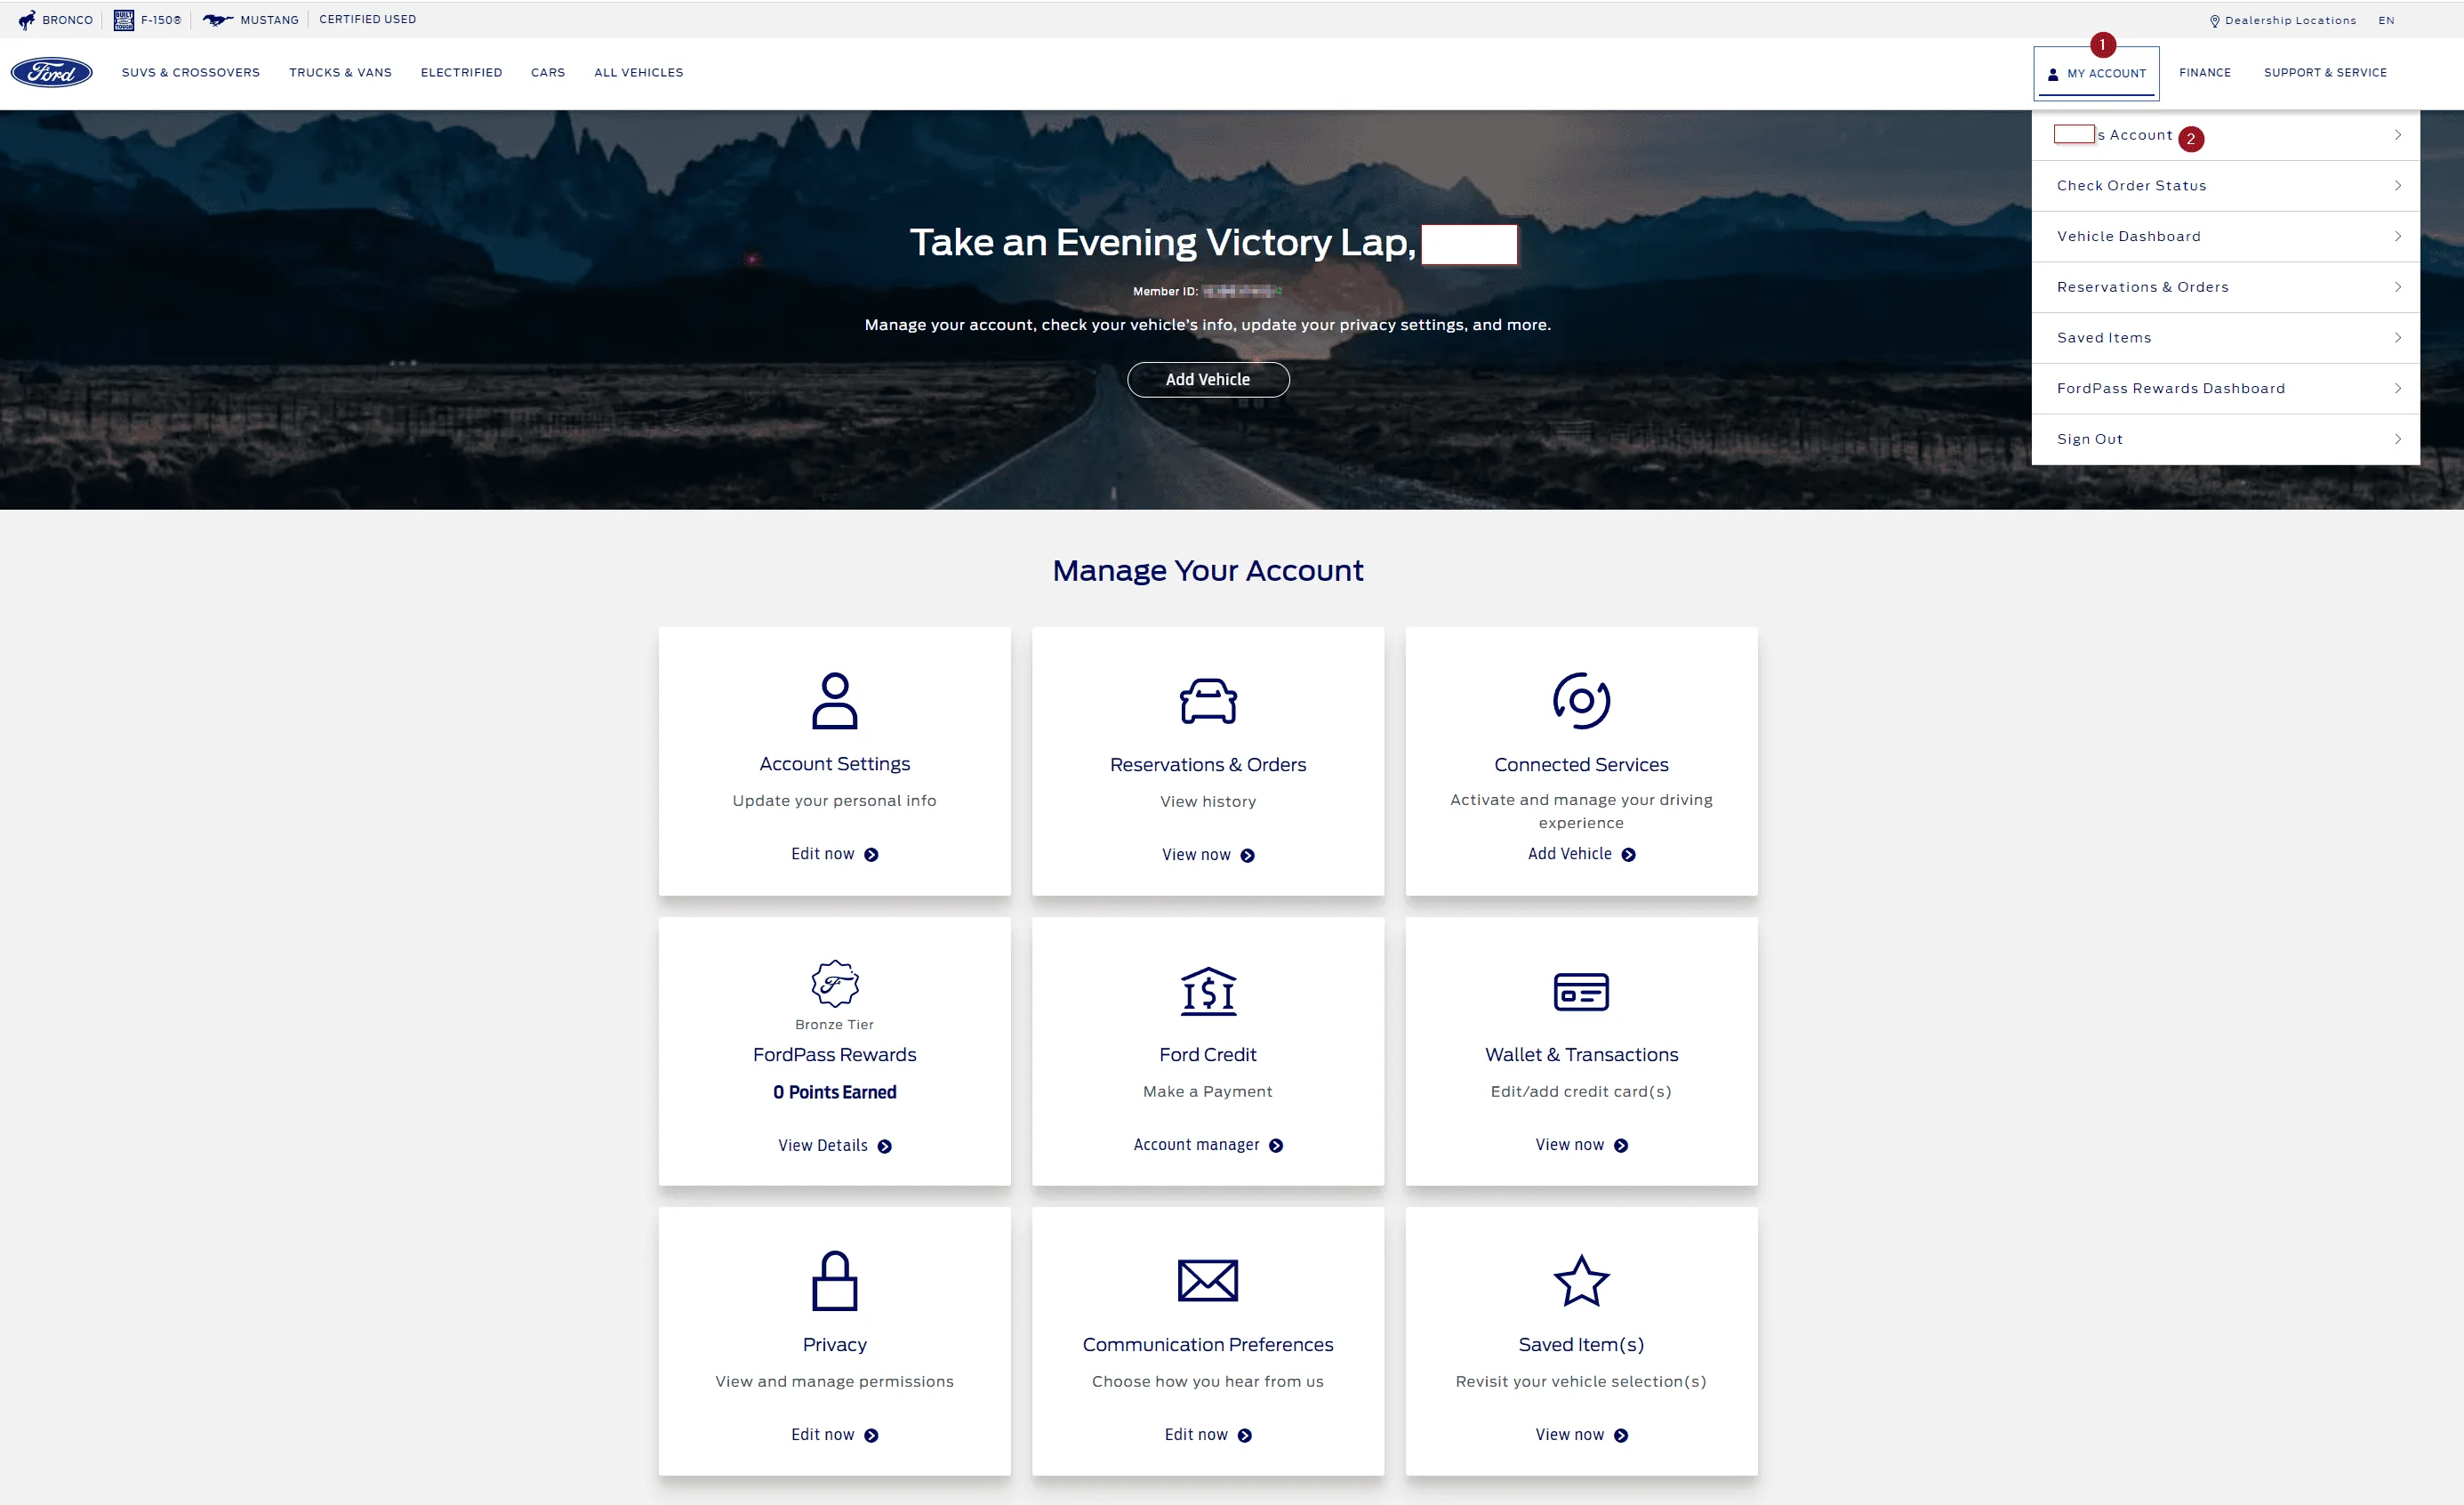Image resolution: width=2464 pixels, height=1505 pixels.
Task: Click the arrow icon beside View Details
Action: (885, 1147)
